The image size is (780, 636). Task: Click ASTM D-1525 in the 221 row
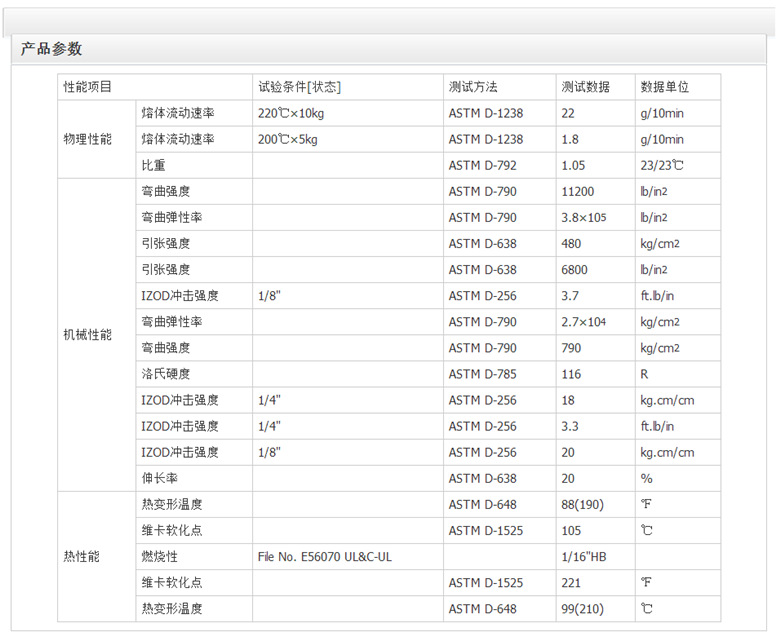point(499,583)
